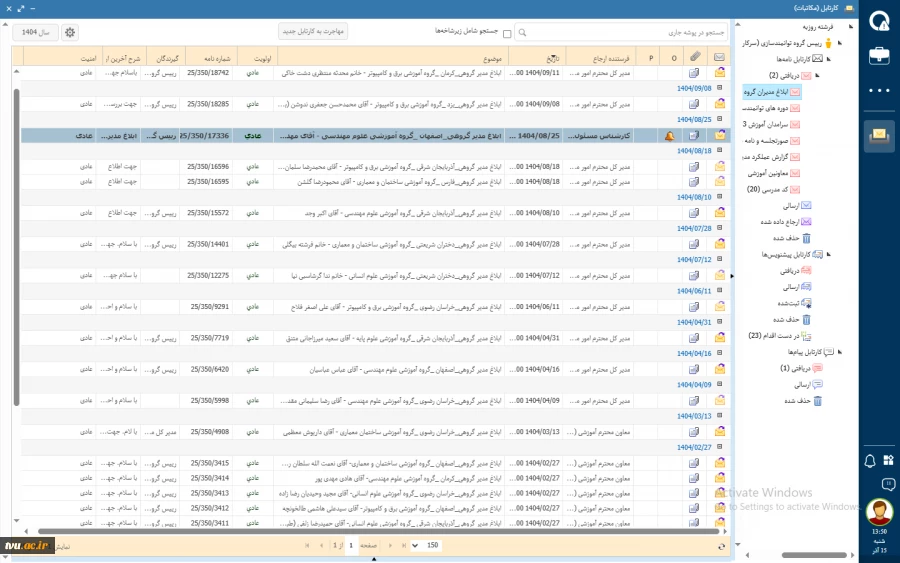Collapse the 1404/04/16 date group

coord(720,353)
